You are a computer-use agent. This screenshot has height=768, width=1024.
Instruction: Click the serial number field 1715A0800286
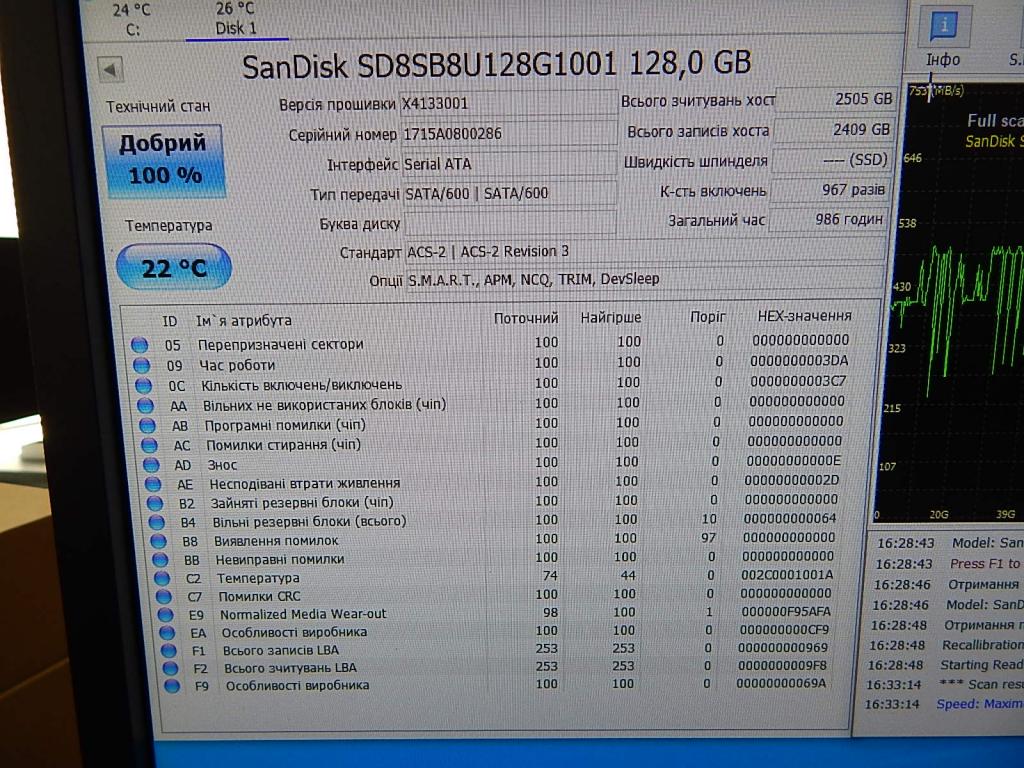click(509, 133)
